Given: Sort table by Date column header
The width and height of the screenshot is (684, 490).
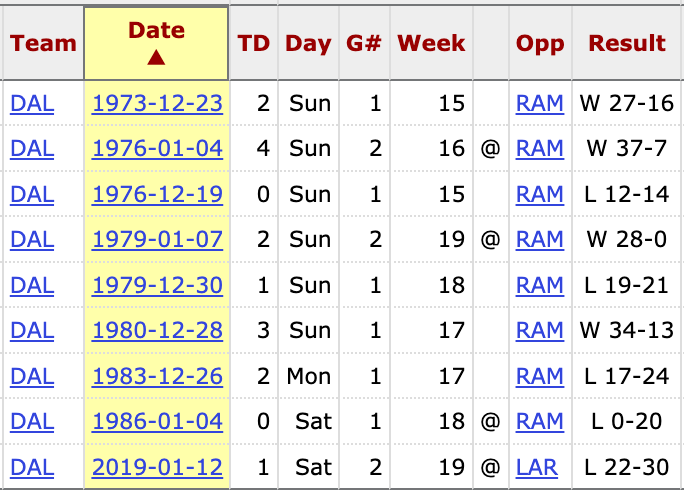Looking at the screenshot, I should click(156, 43).
